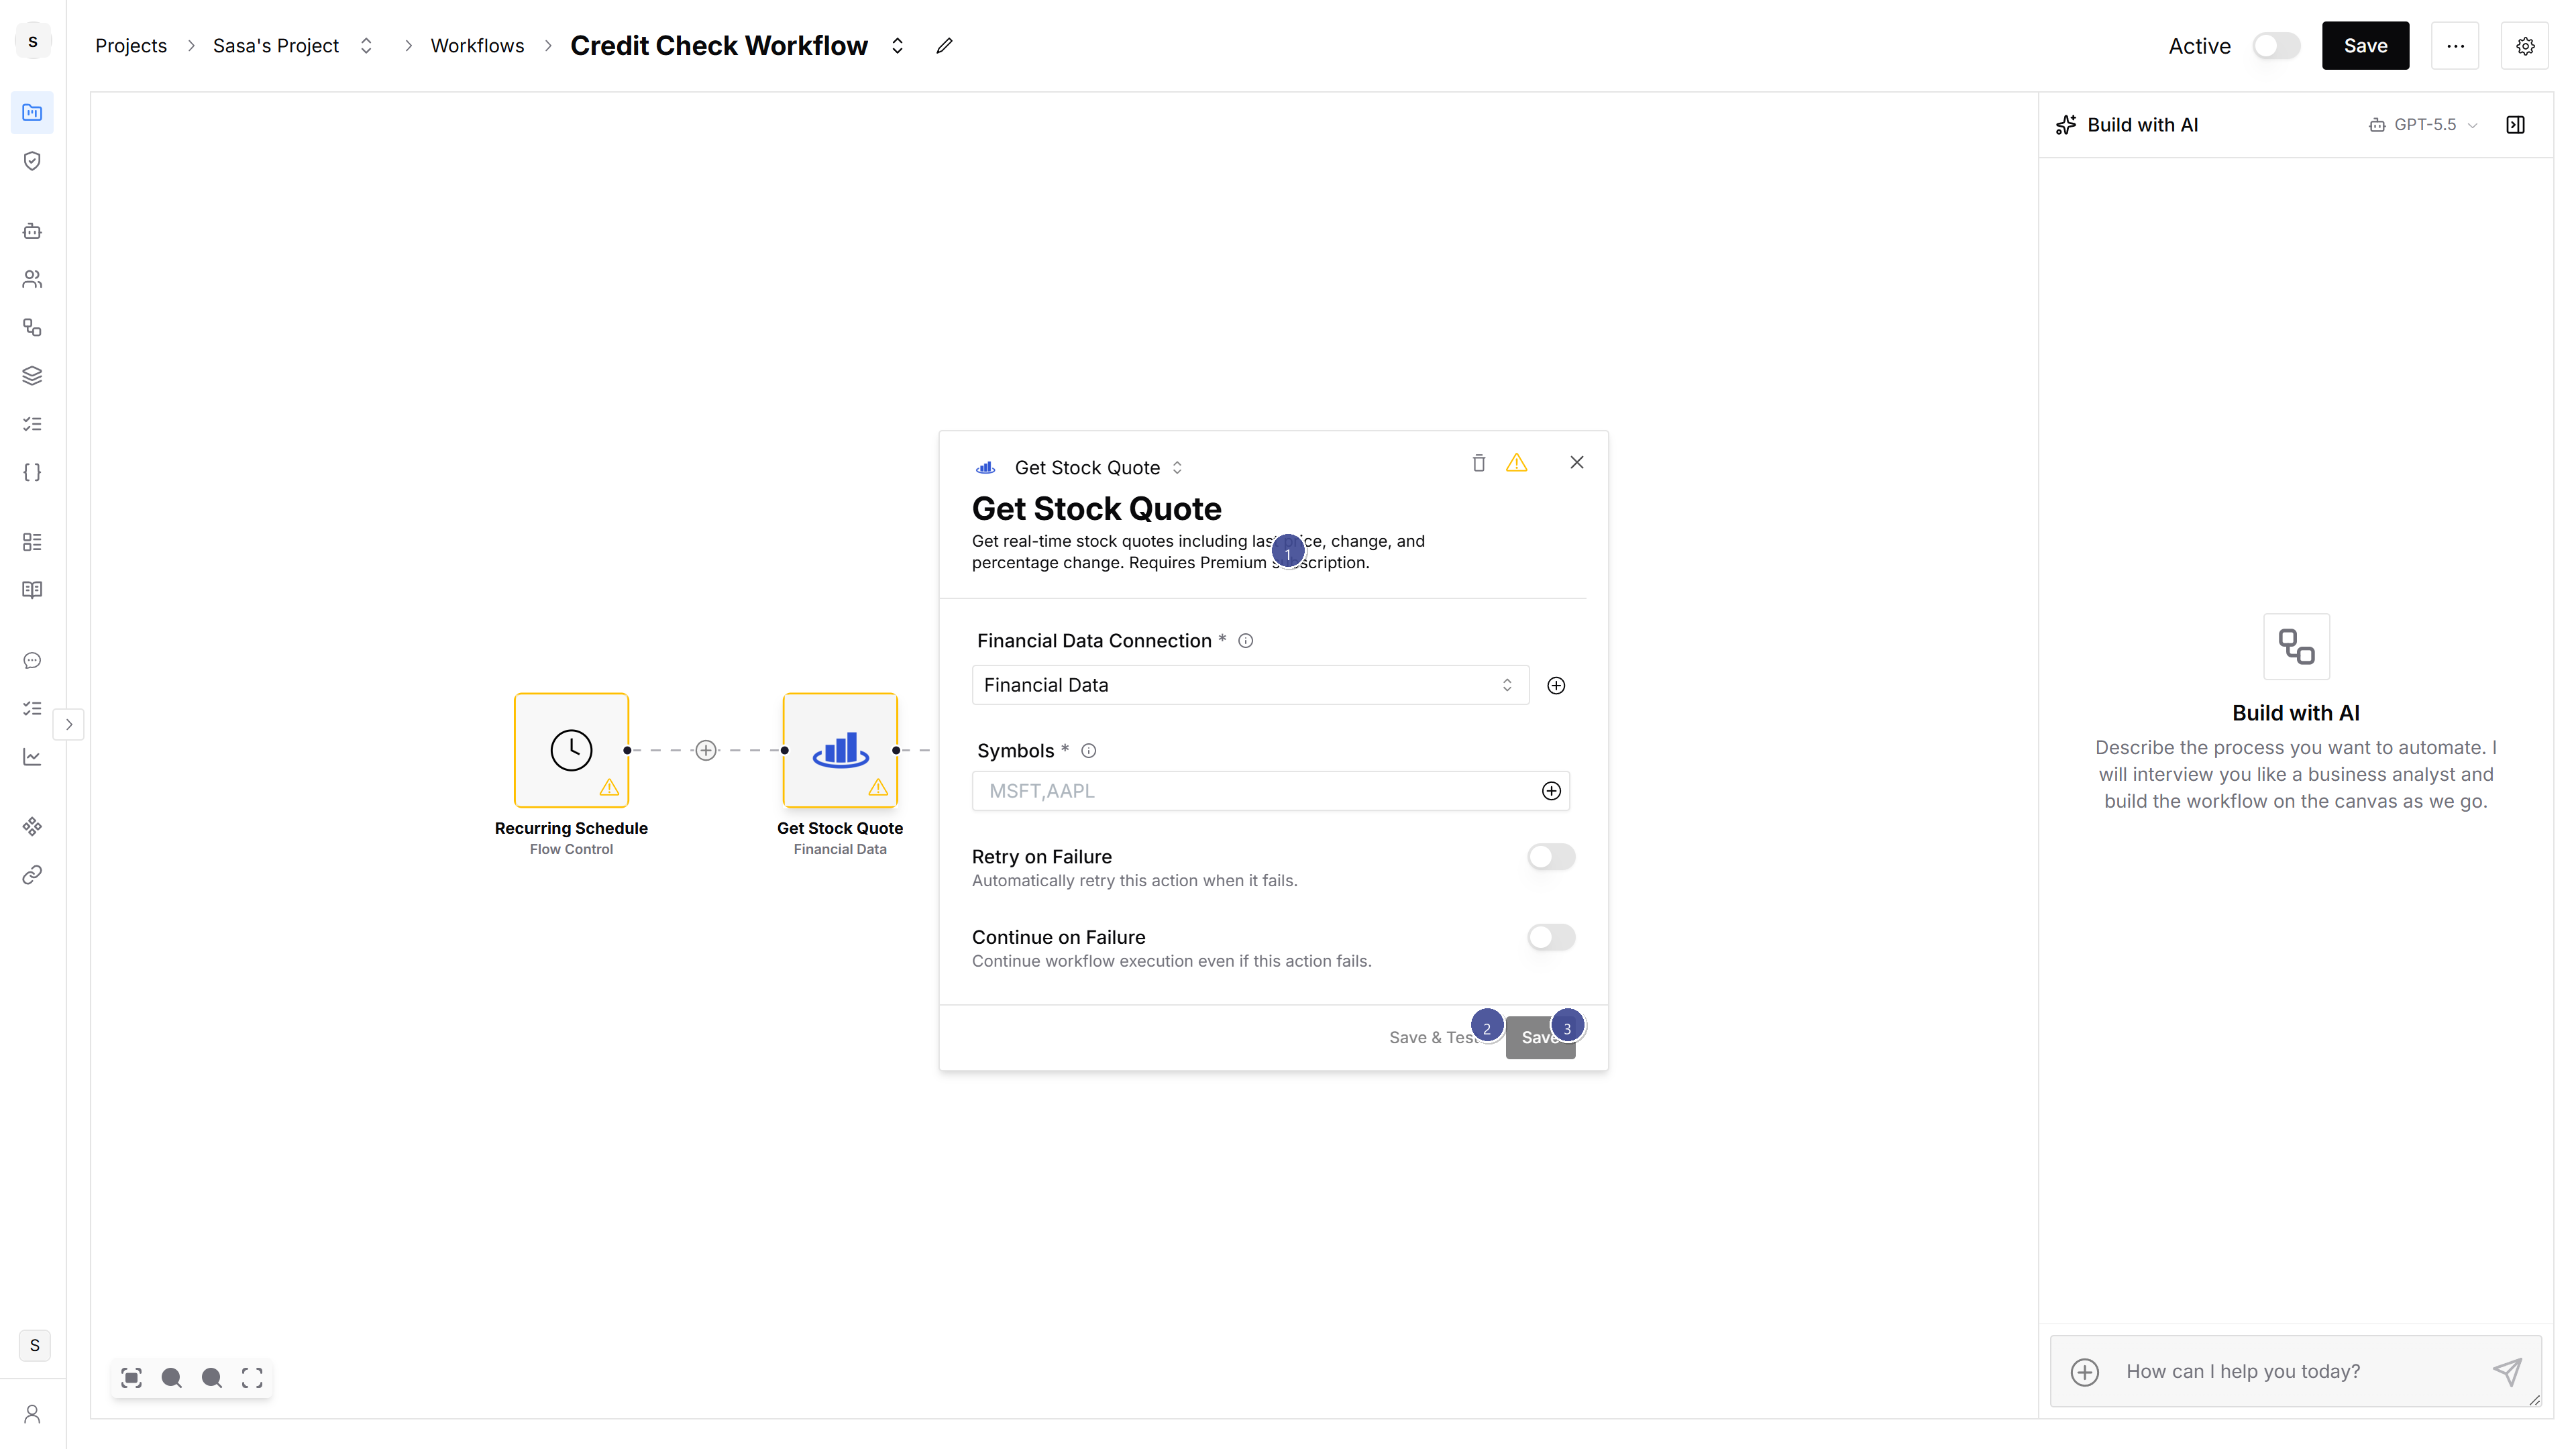The width and height of the screenshot is (2576, 1449).
Task: Click info icon next to Financial Data Connection
Action: [x=1246, y=641]
